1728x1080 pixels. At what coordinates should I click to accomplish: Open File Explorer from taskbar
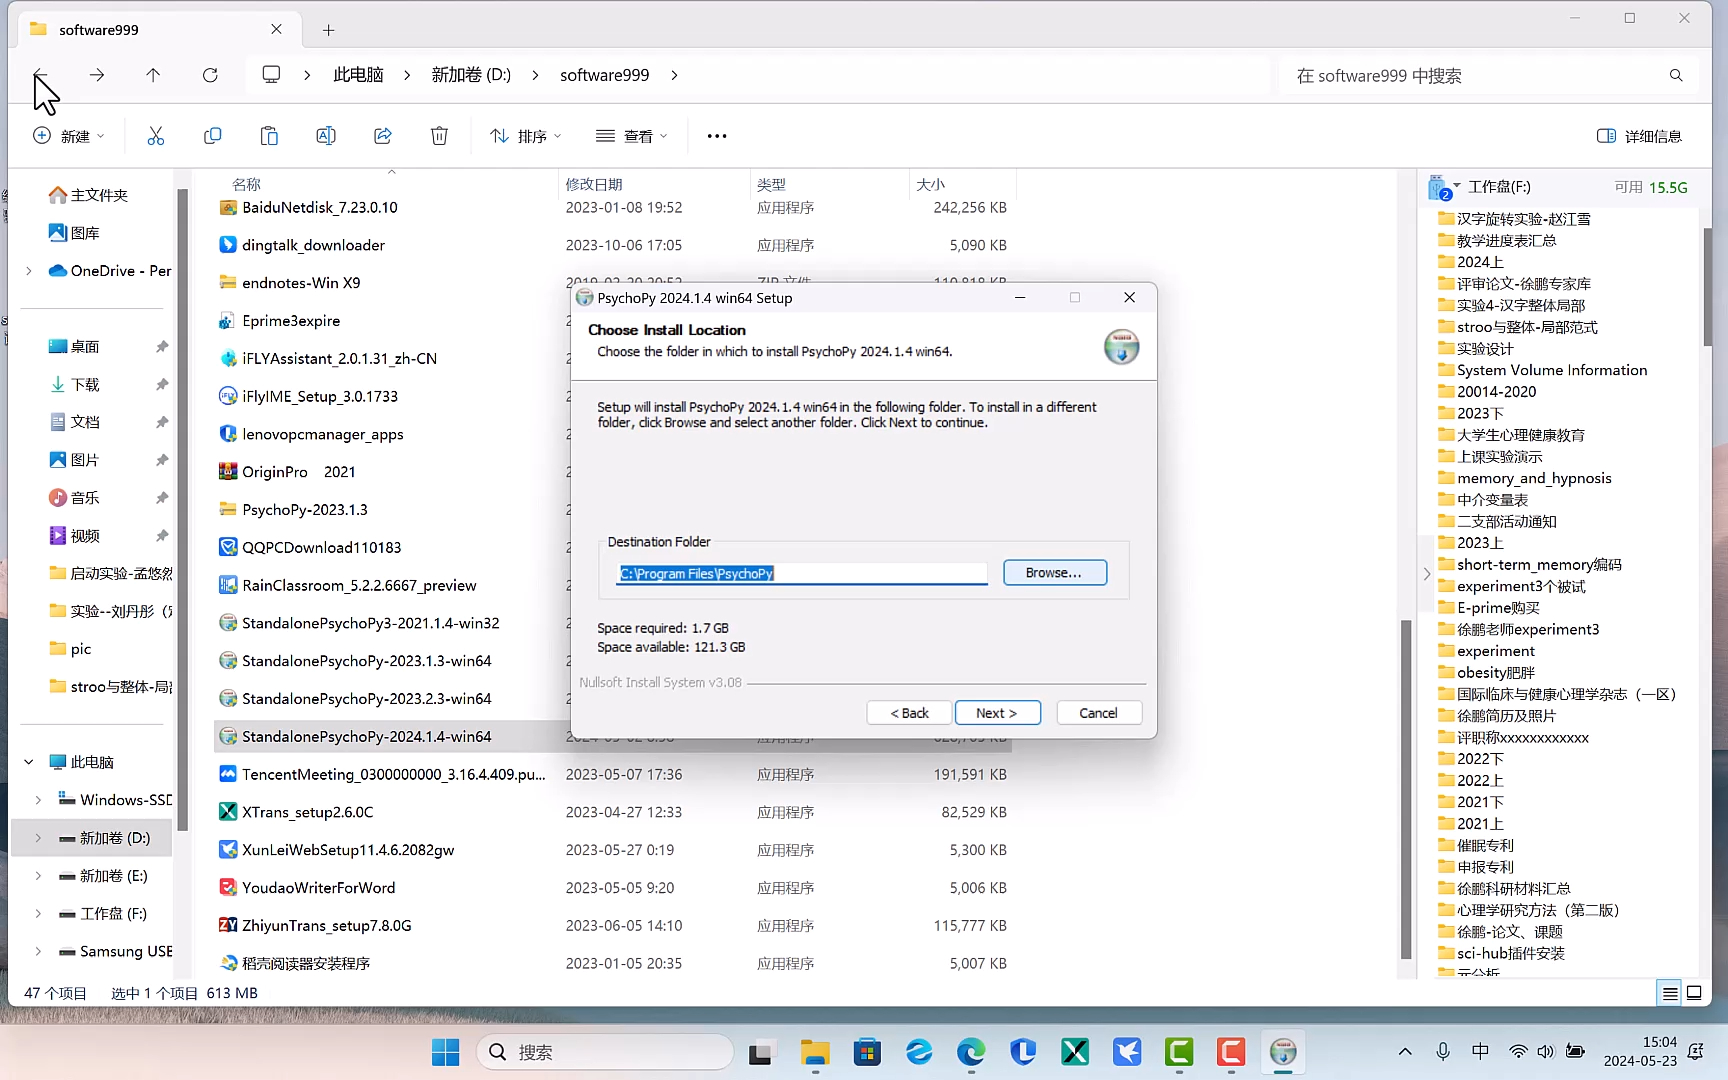click(815, 1052)
